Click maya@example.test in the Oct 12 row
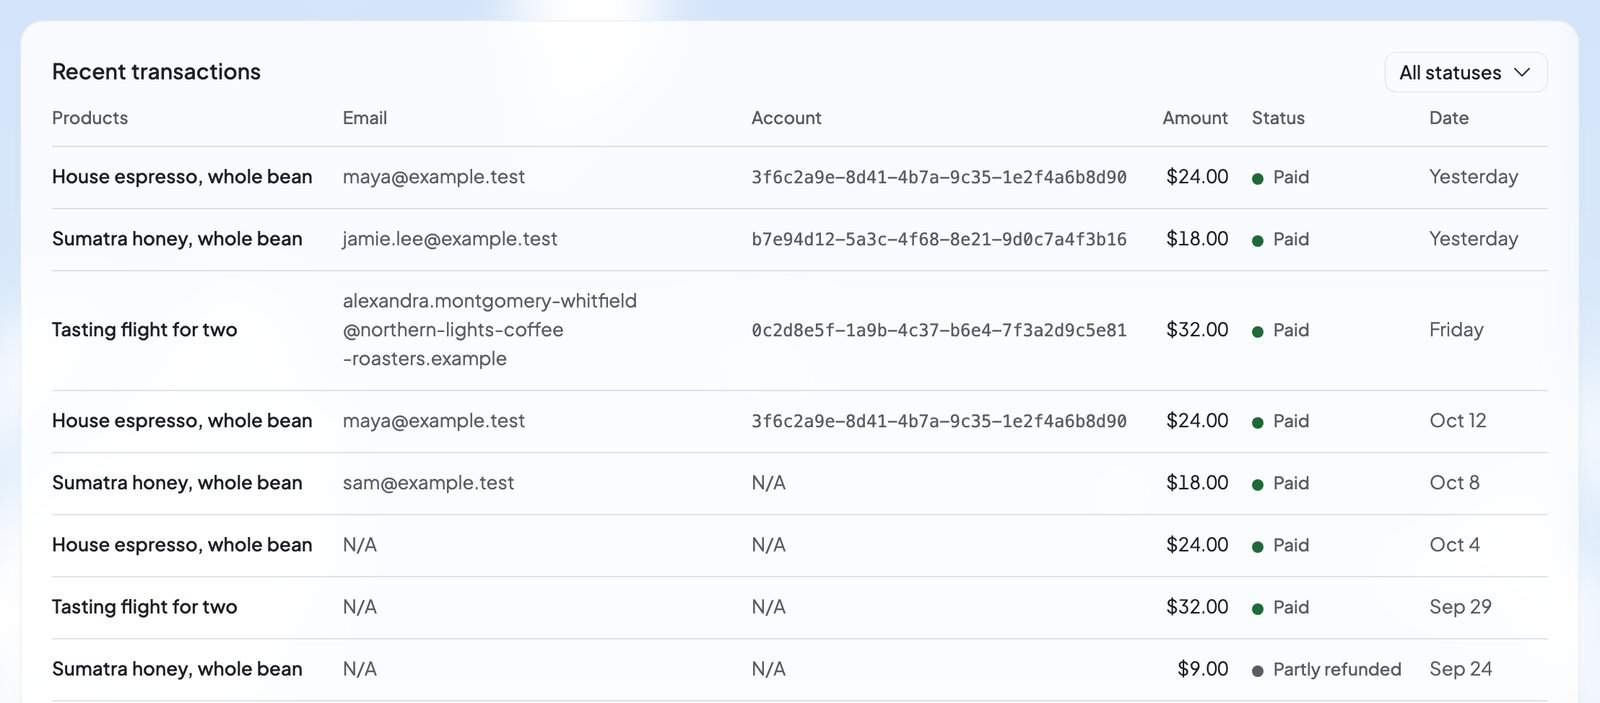Viewport: 1600px width, 703px height. click(434, 421)
